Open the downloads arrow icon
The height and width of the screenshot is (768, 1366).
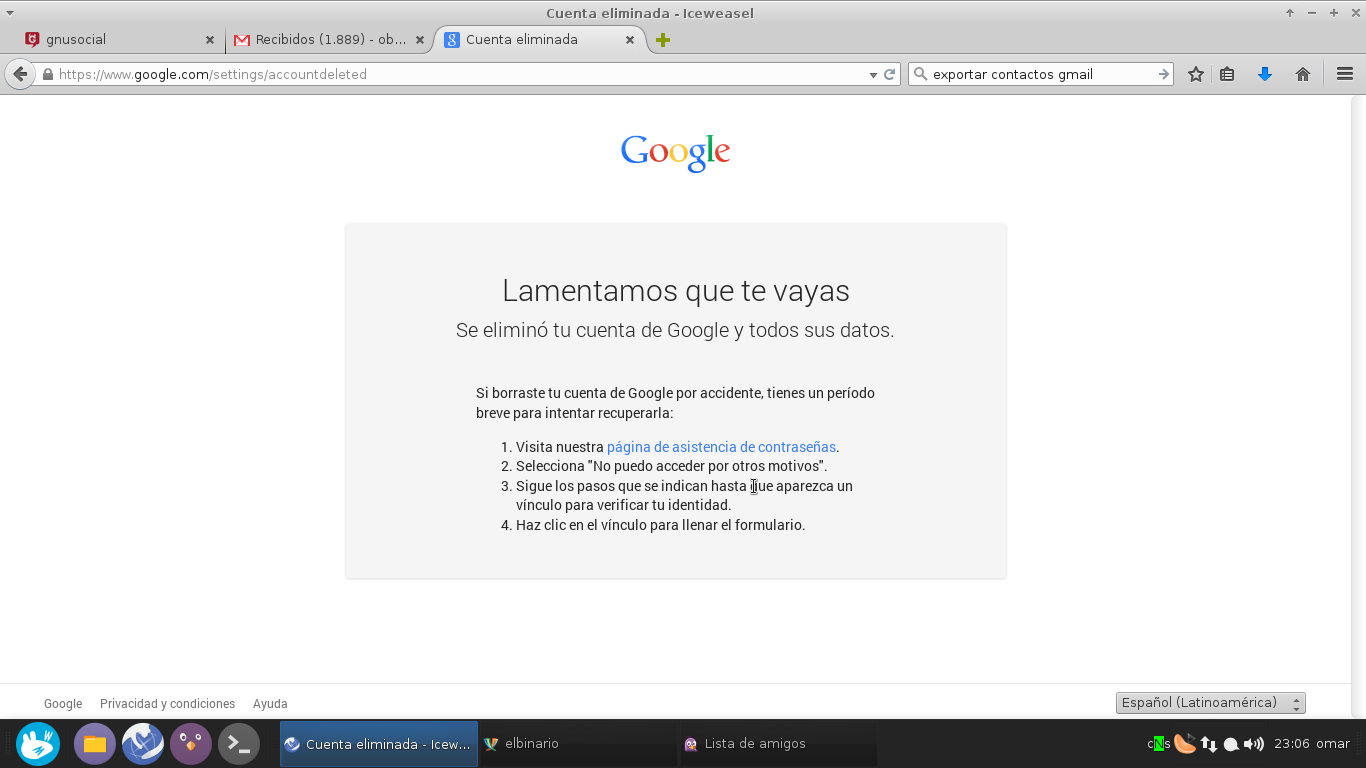pyautogui.click(x=1265, y=74)
